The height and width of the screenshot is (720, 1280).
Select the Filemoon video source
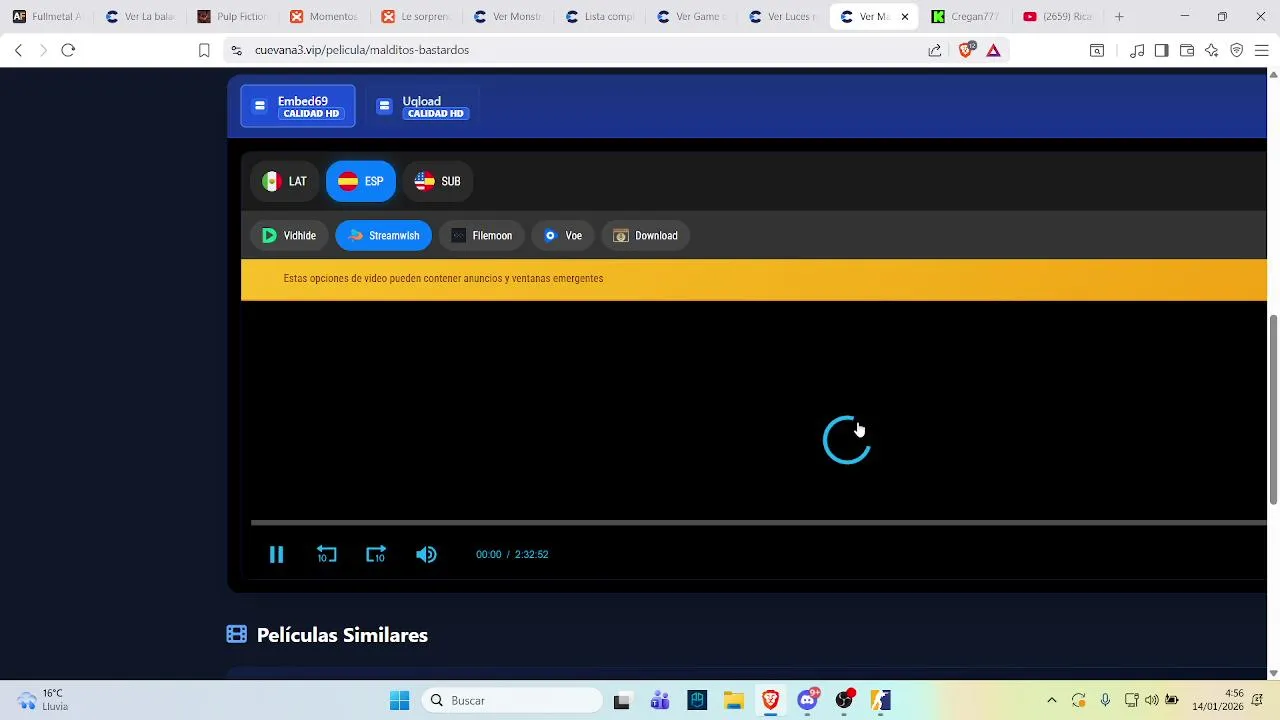coord(481,236)
